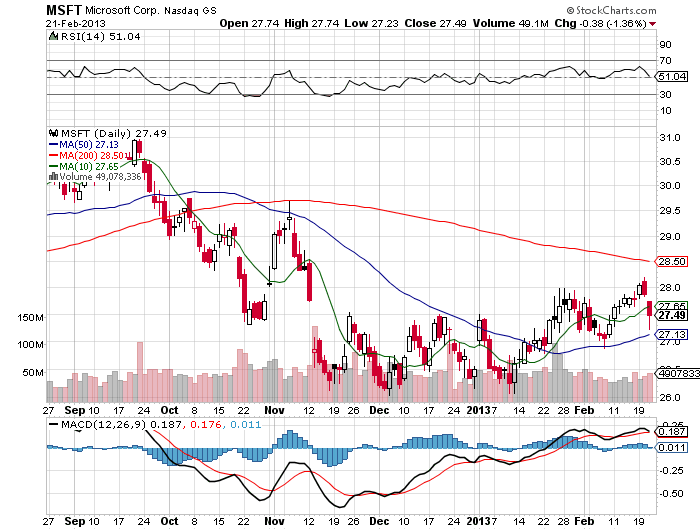700x530 pixels.
Task: Click the Close 27.49 header value
Action: 435,23
